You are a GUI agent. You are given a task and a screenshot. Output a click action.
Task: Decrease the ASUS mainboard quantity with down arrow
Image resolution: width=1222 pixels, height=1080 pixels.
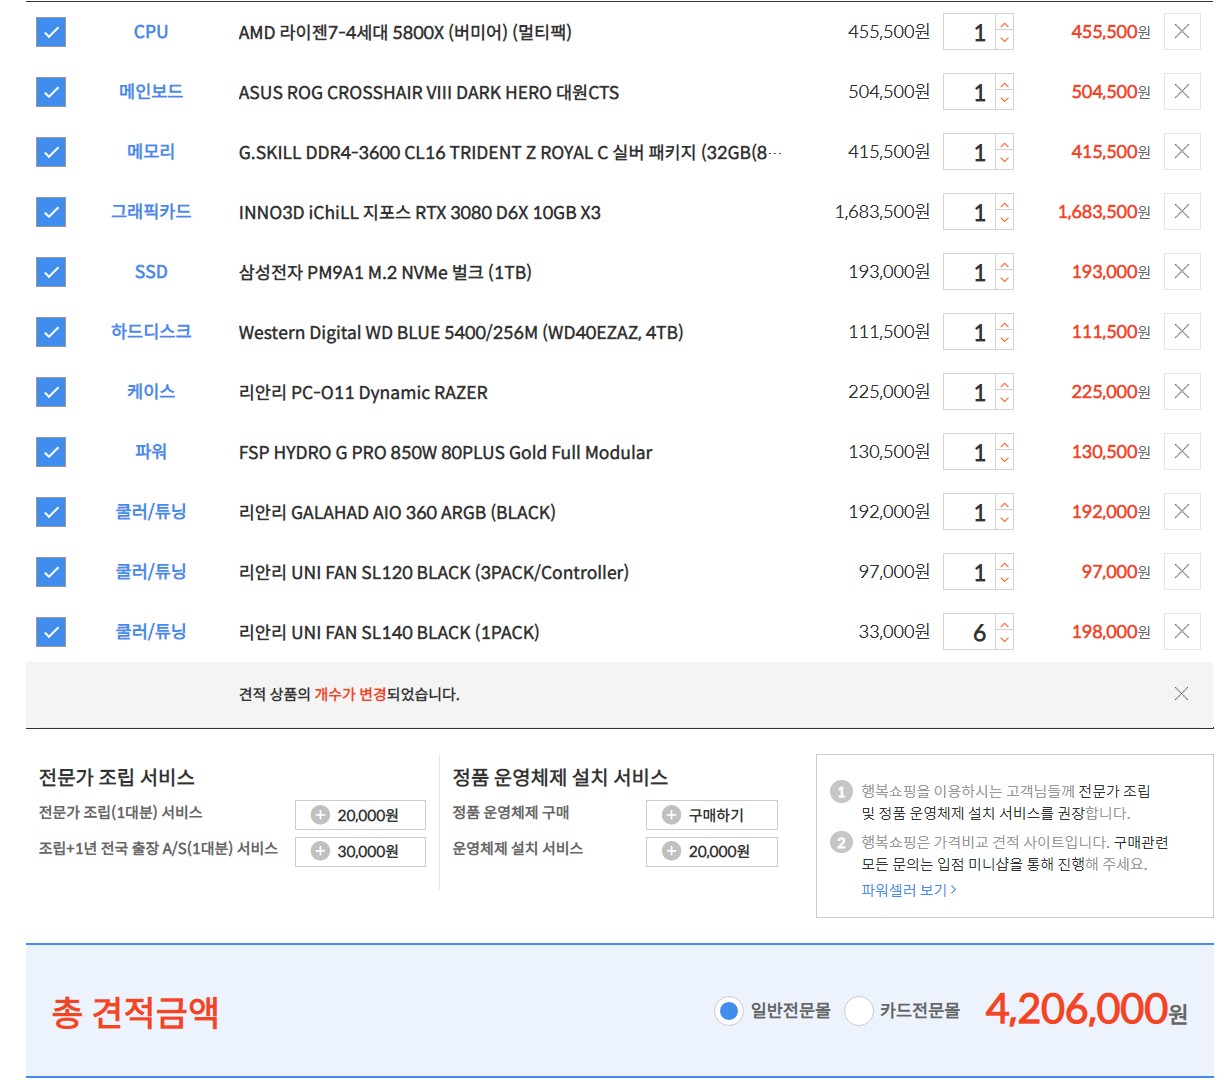(x=1005, y=101)
